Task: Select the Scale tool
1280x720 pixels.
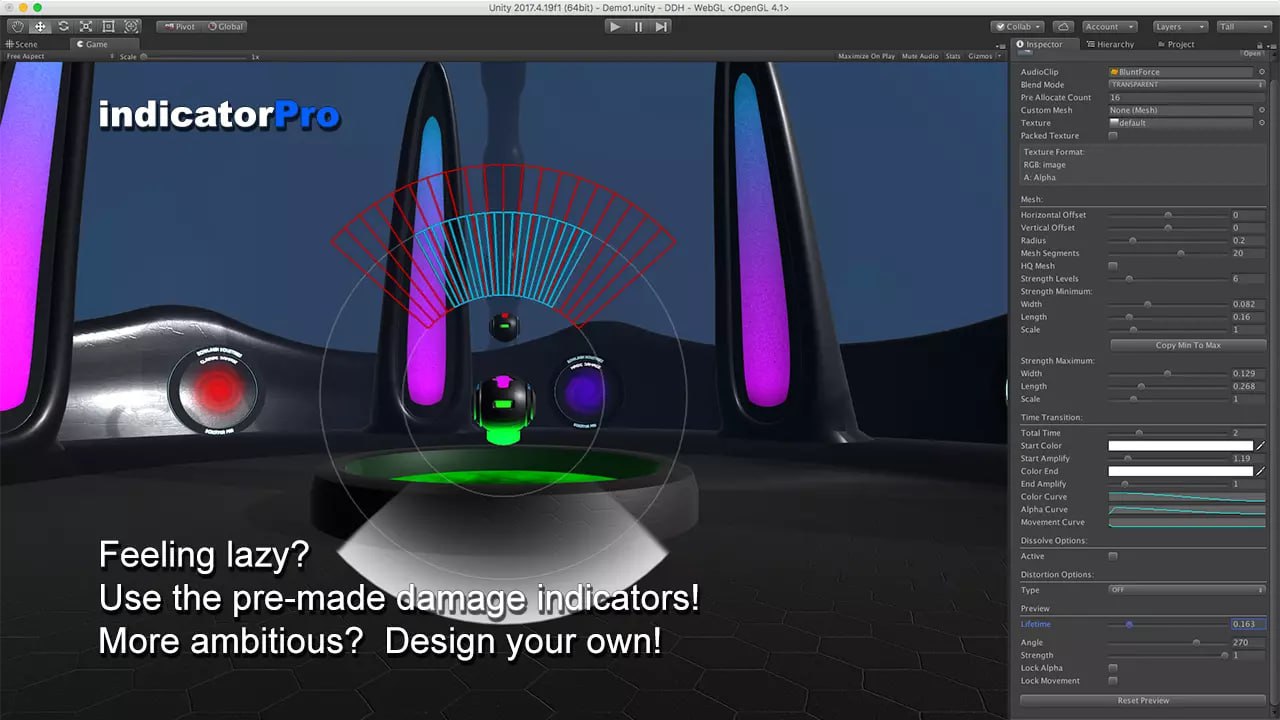Action: pos(86,27)
